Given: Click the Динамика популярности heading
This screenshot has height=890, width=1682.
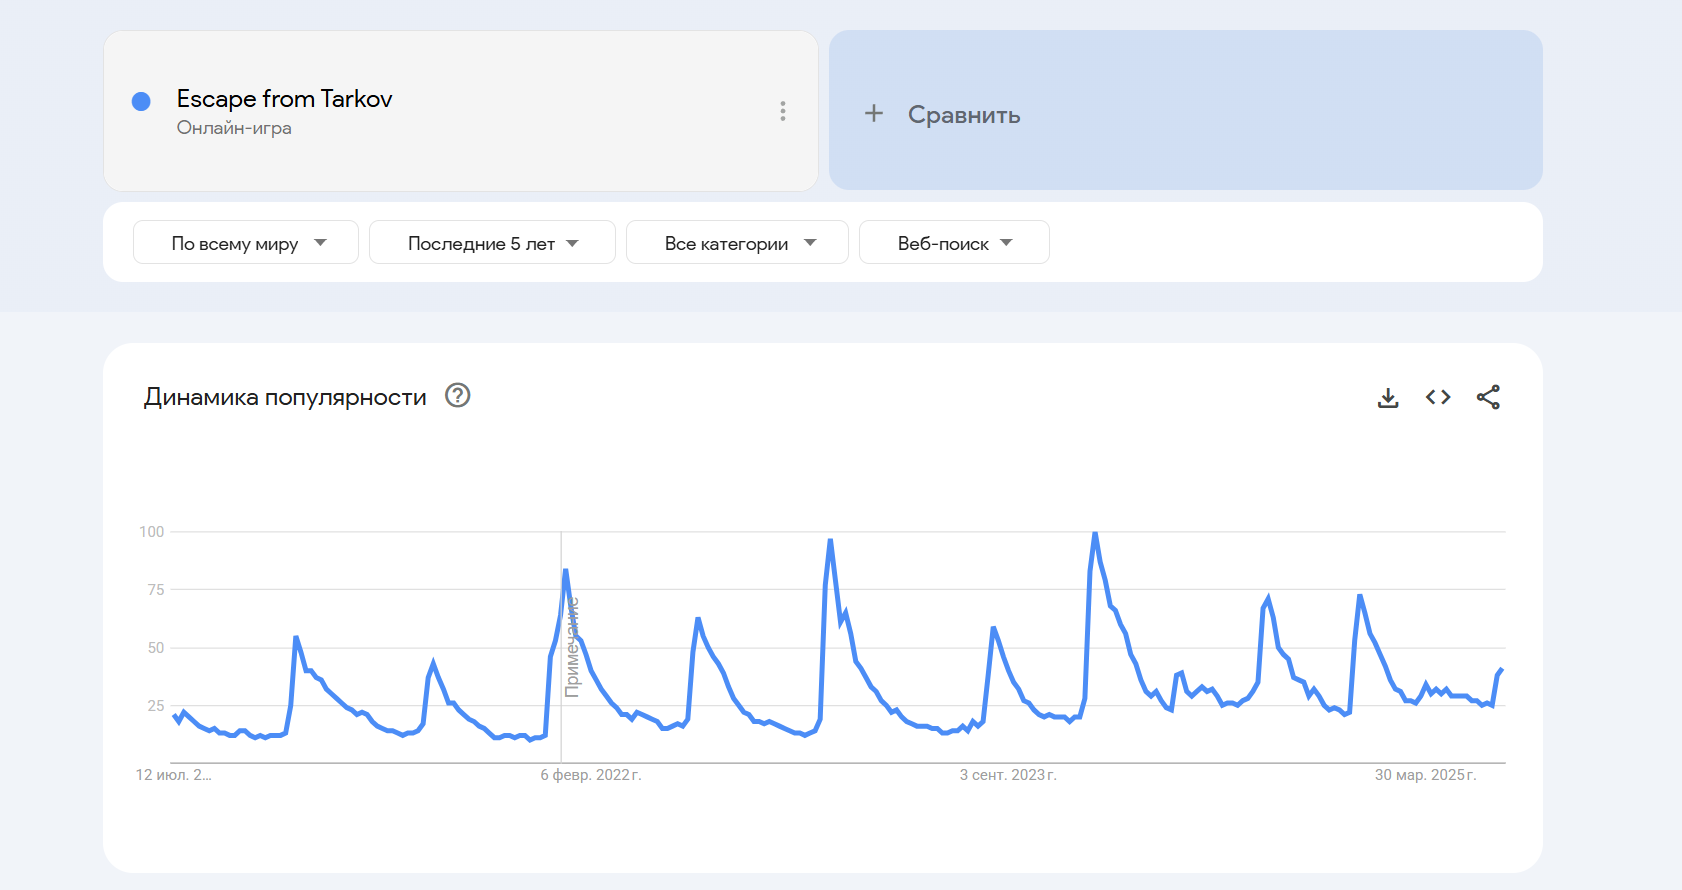Looking at the screenshot, I should pos(285,397).
